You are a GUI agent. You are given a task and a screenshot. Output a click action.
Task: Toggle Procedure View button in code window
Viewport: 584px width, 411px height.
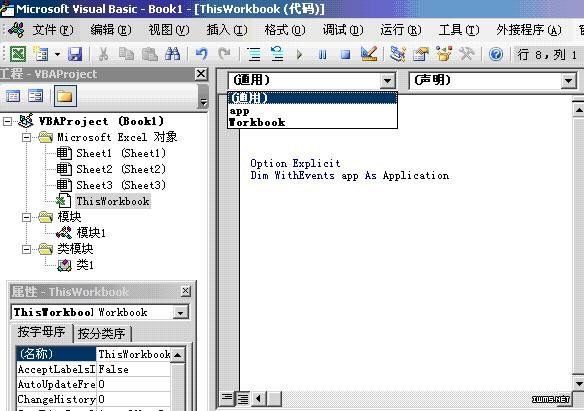tap(226, 398)
